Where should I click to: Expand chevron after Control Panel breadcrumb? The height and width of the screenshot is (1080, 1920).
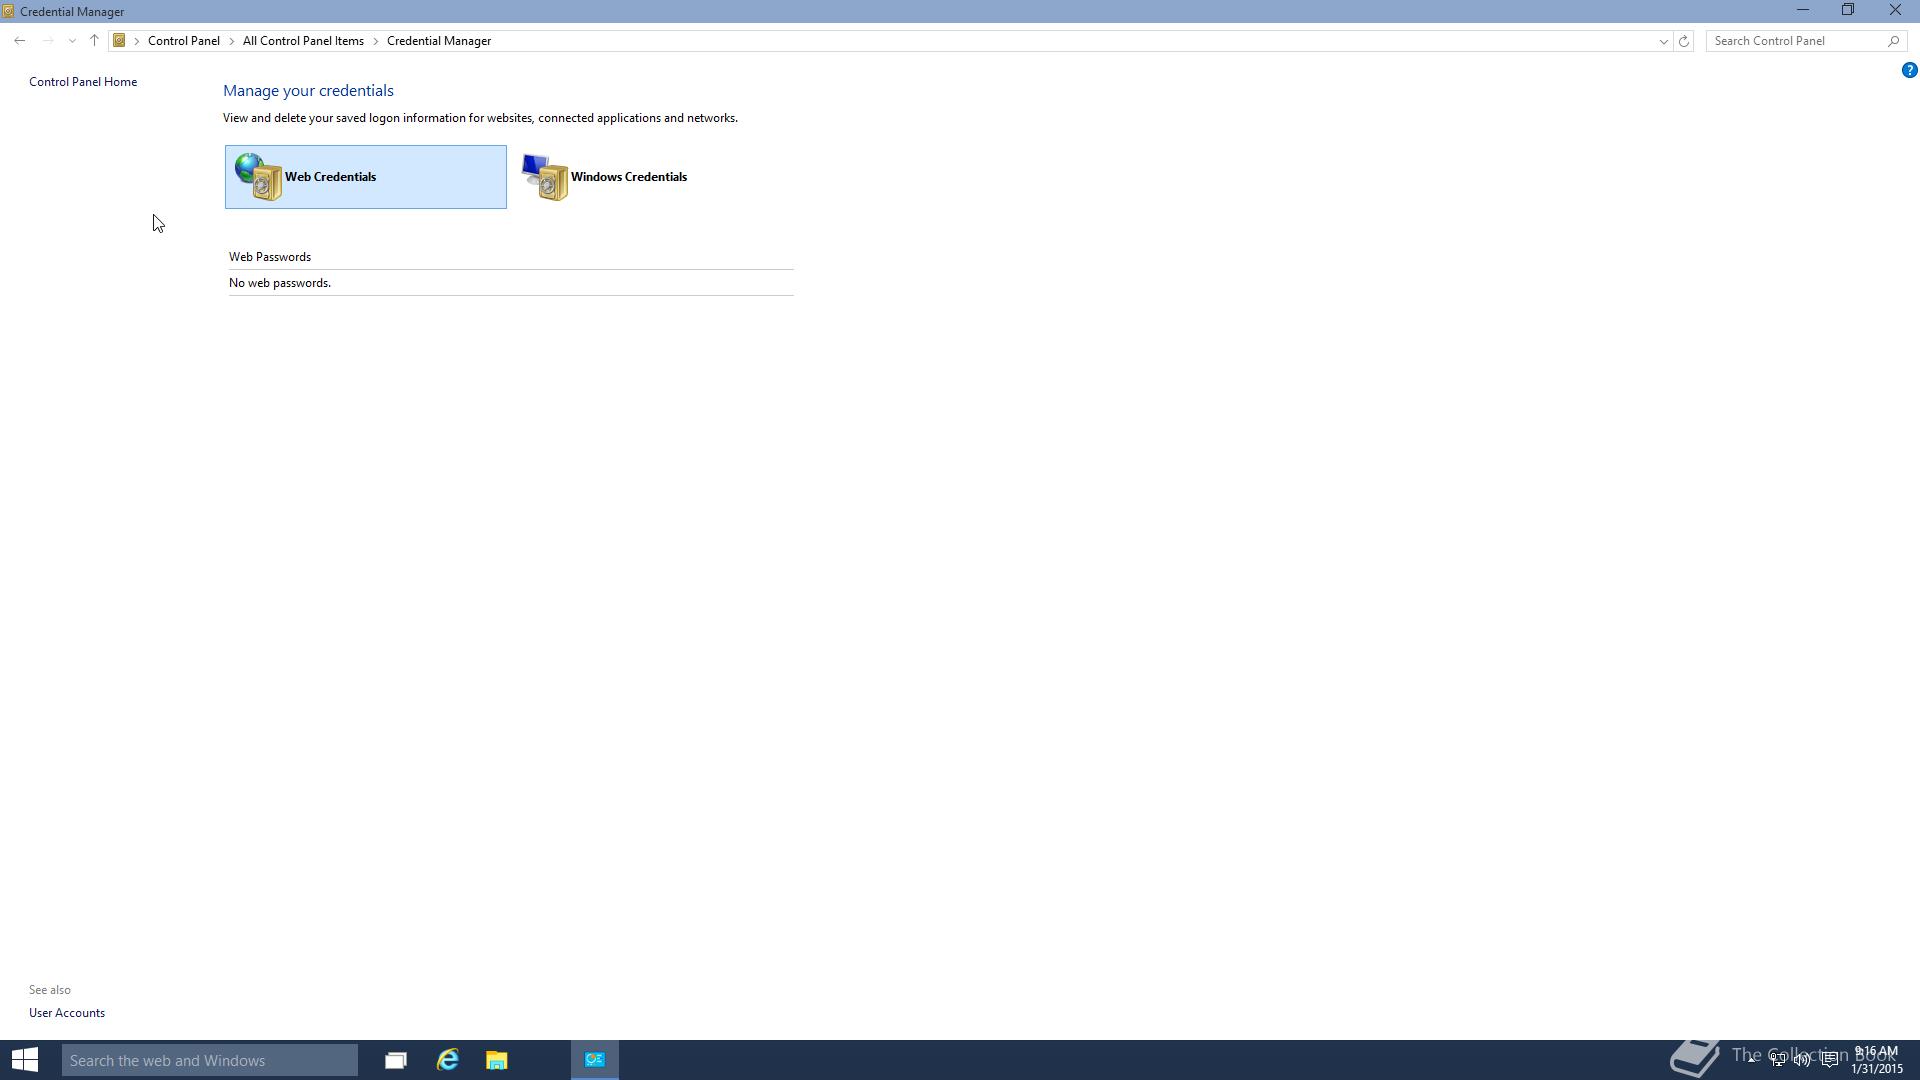point(232,41)
